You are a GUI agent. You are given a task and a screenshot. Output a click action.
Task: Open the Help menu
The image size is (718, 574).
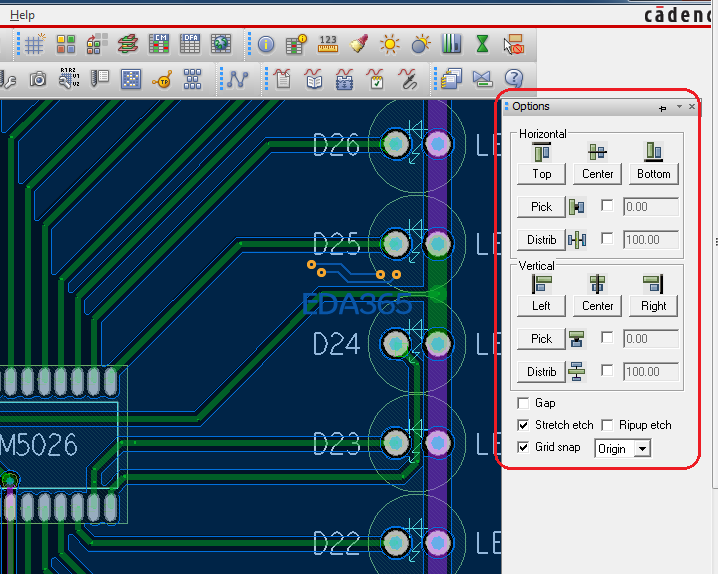coord(22,15)
